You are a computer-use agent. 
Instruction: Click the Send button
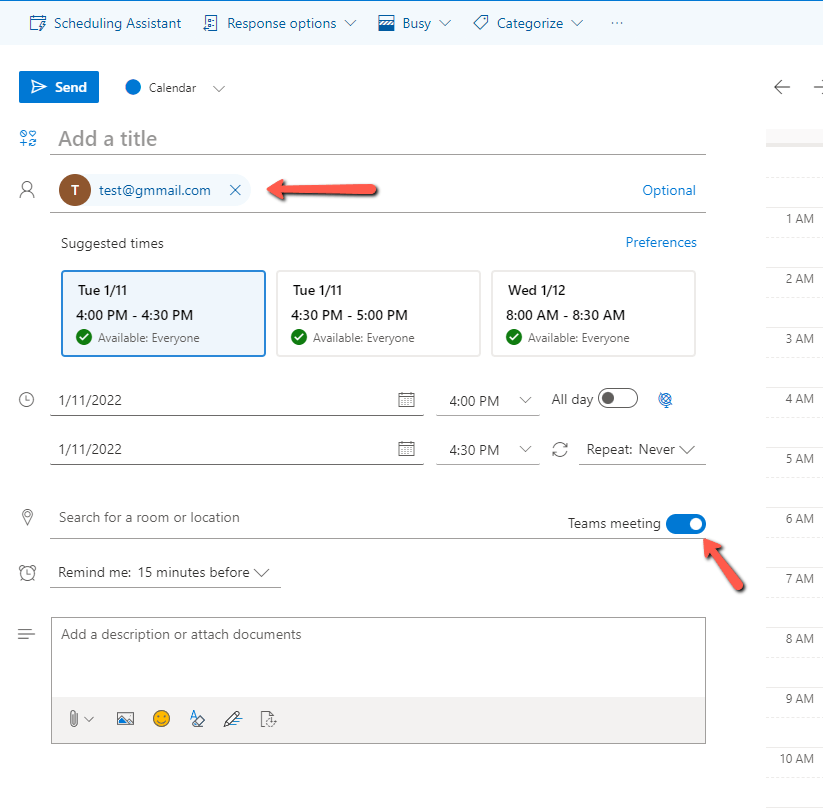[59, 87]
